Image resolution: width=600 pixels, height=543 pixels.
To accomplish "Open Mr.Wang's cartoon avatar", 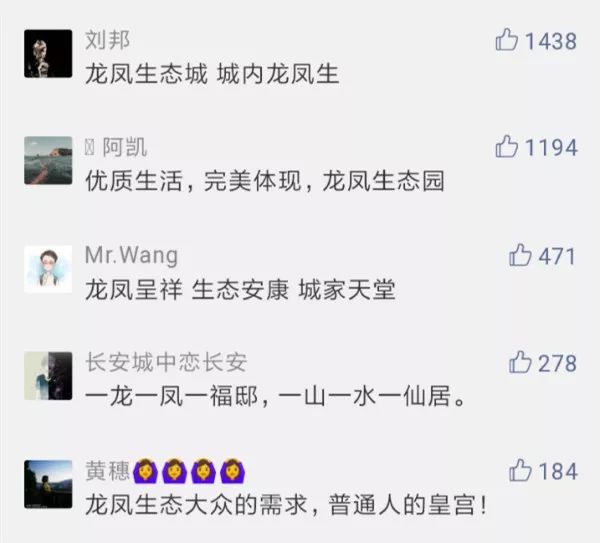I will pos(48,269).
